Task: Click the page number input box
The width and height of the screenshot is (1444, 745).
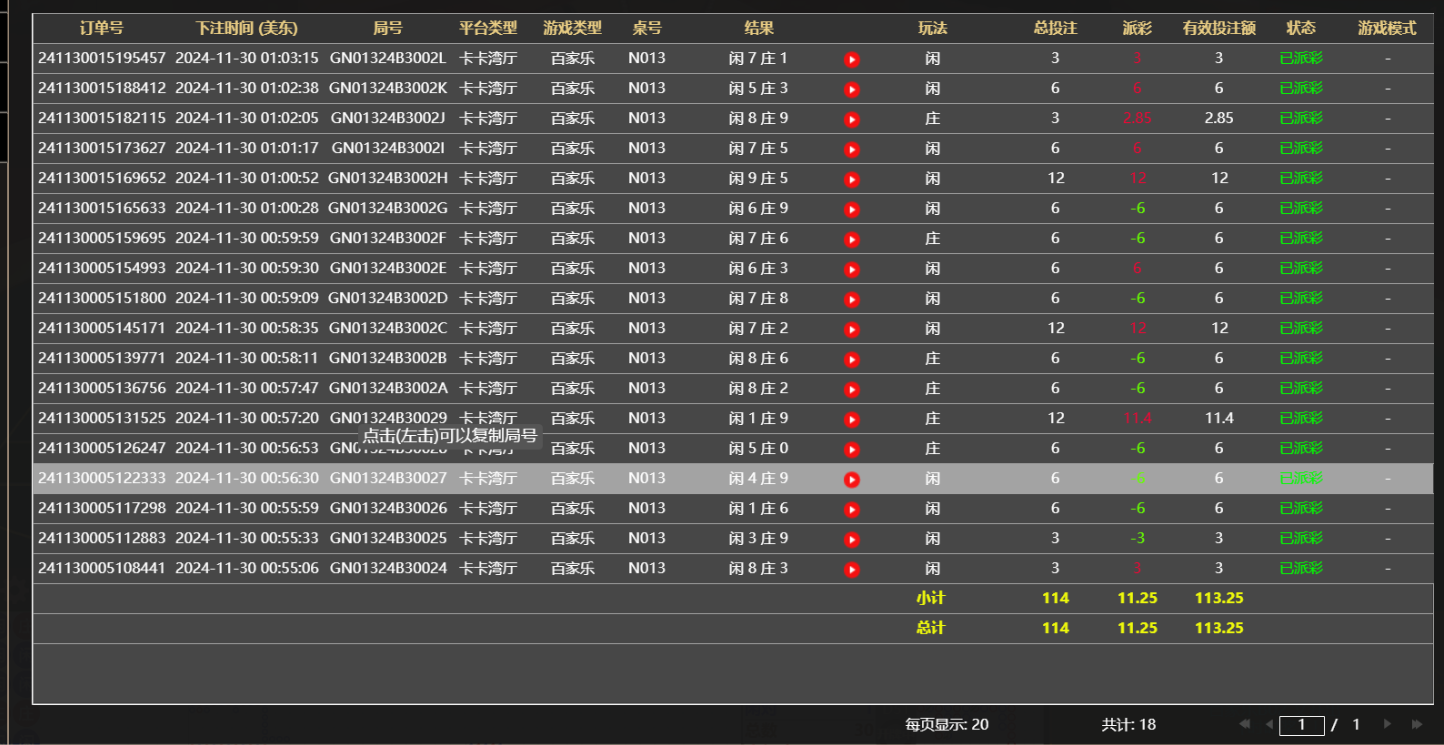Action: 1302,724
